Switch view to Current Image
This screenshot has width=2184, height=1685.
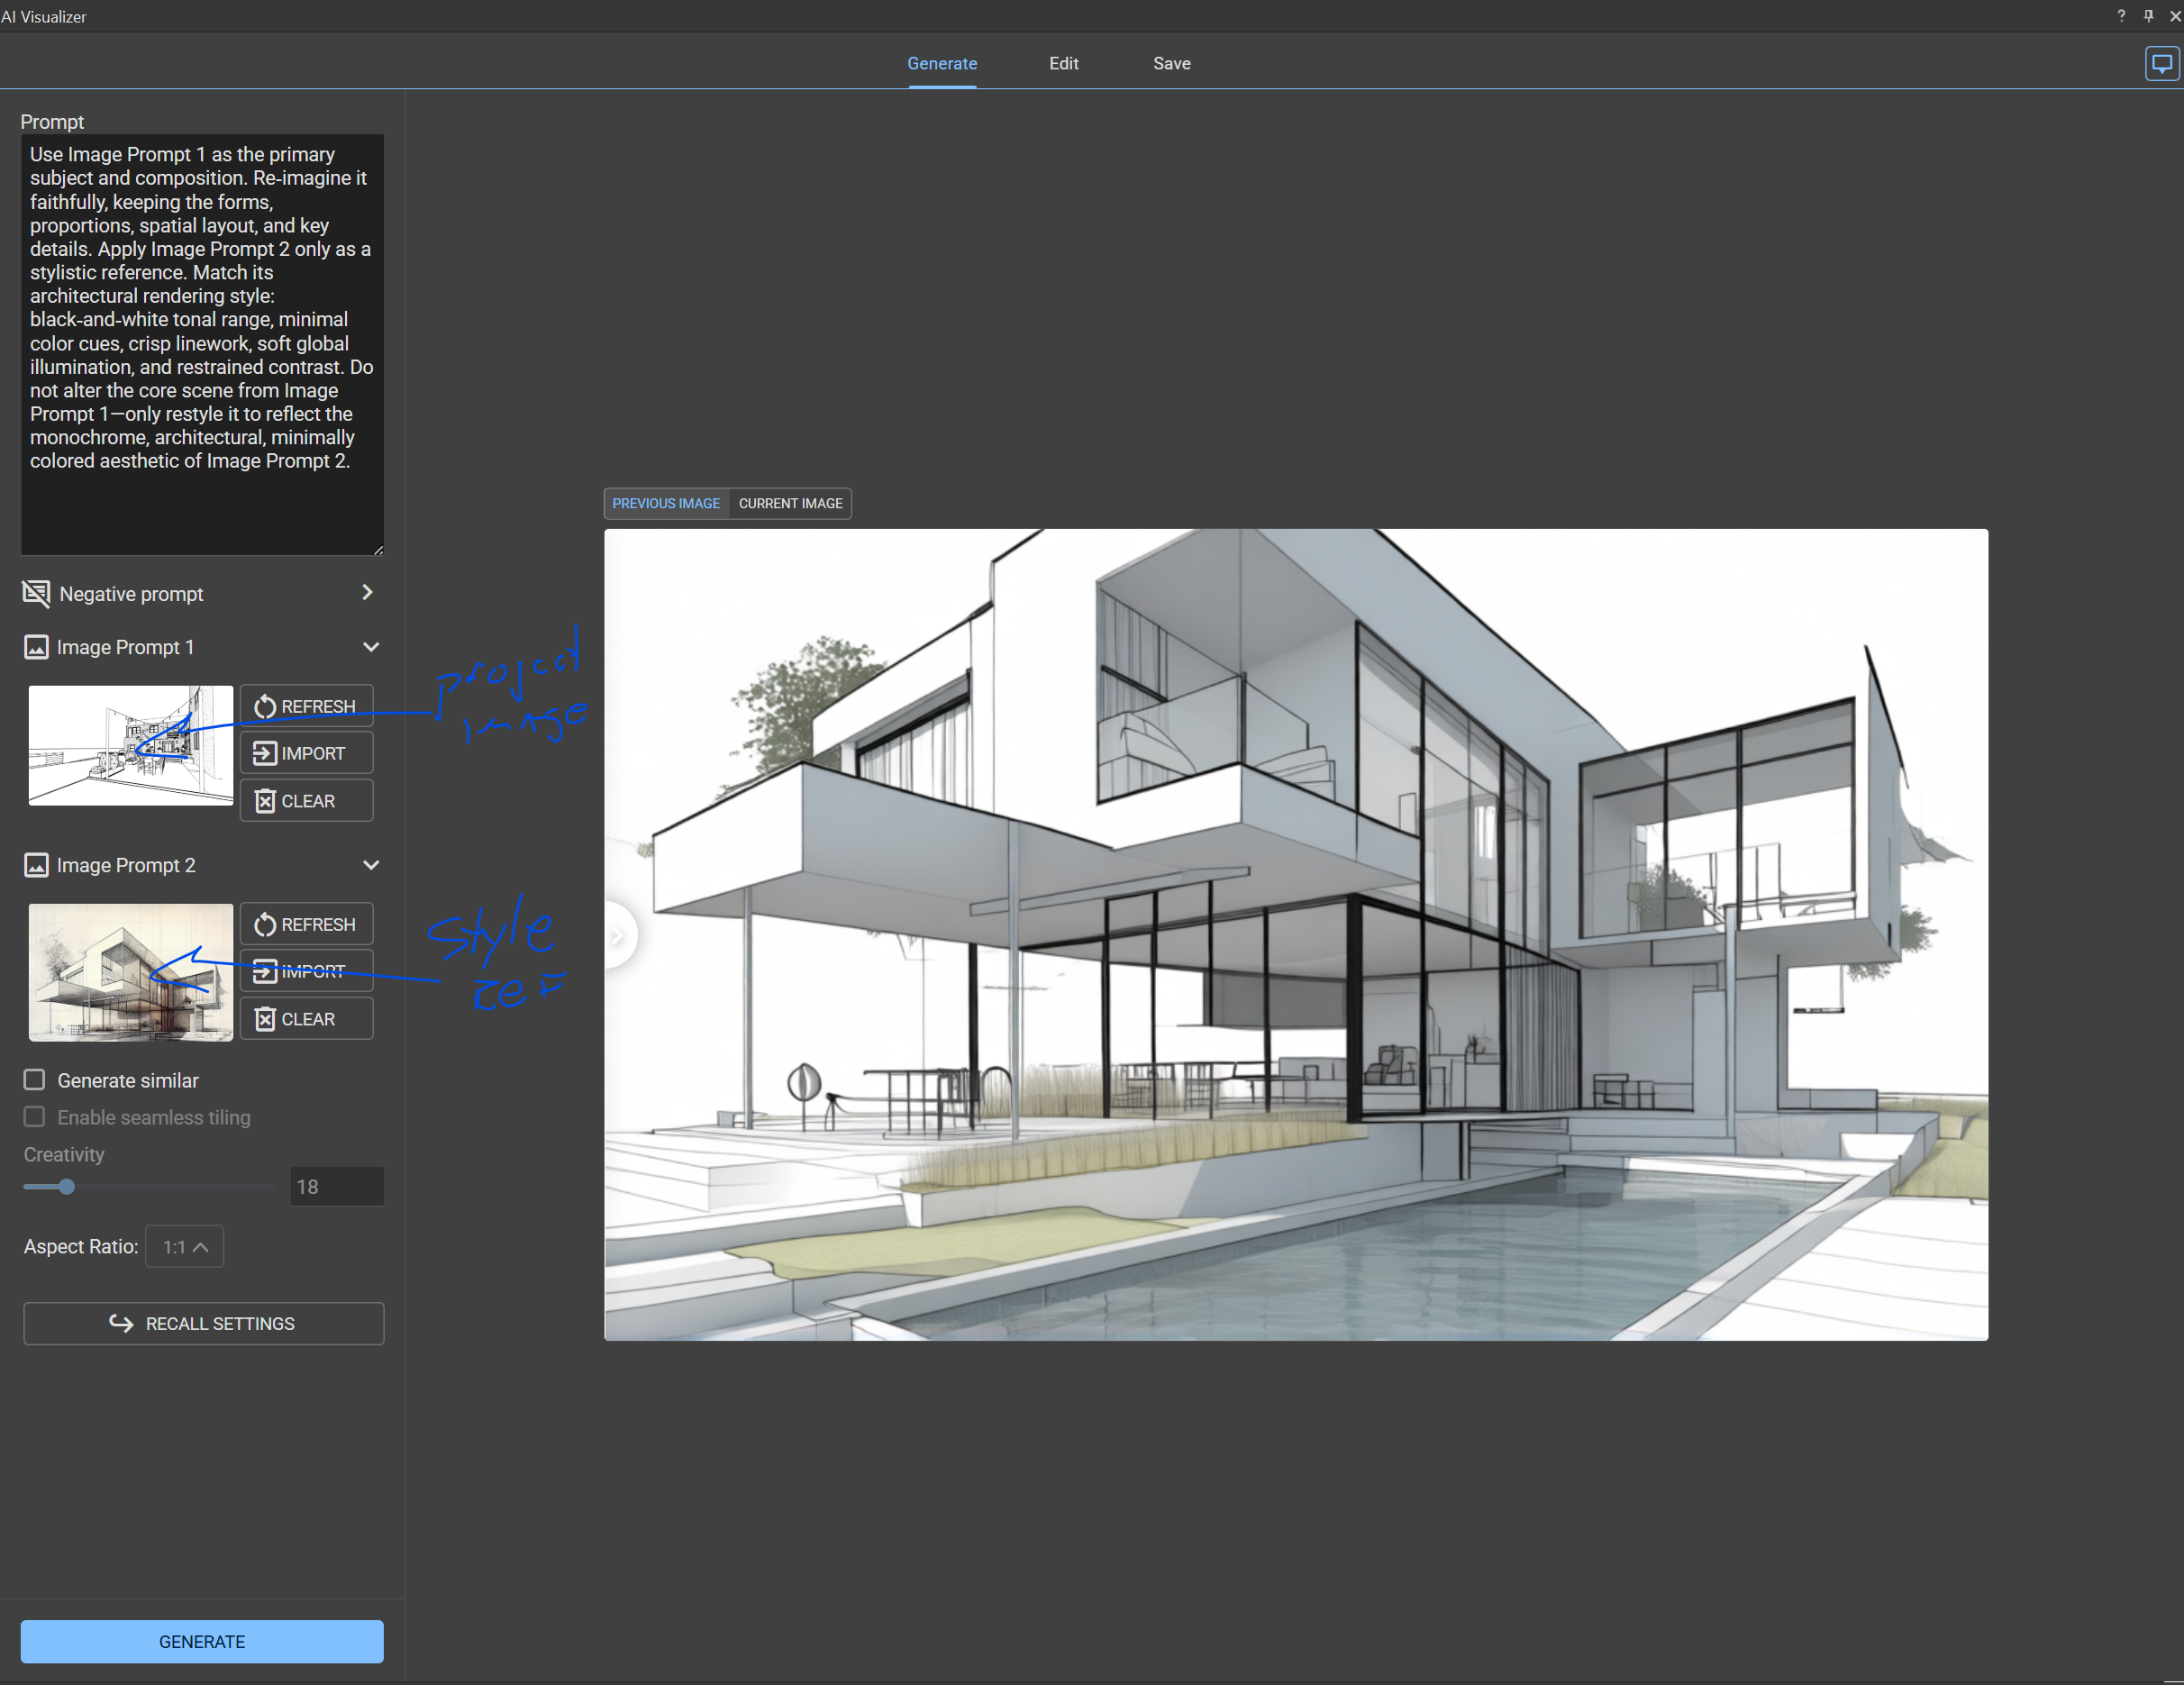[x=790, y=503]
